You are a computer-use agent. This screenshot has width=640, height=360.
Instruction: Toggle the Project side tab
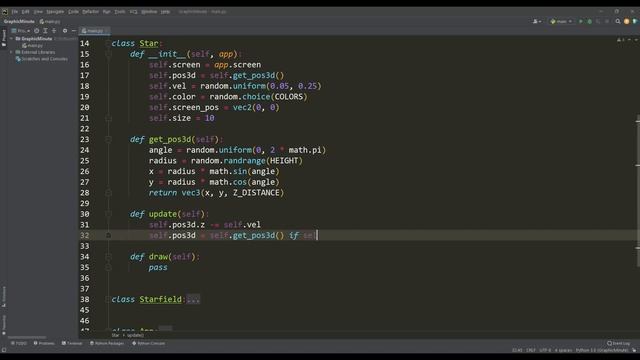4,38
